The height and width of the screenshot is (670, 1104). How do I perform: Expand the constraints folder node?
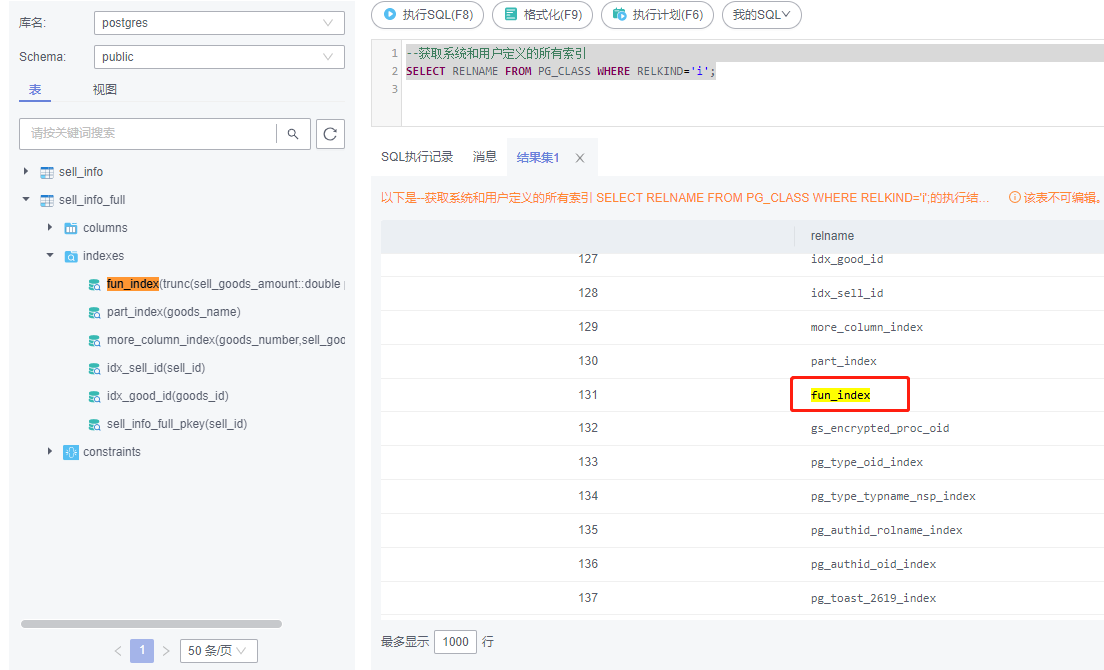point(50,451)
